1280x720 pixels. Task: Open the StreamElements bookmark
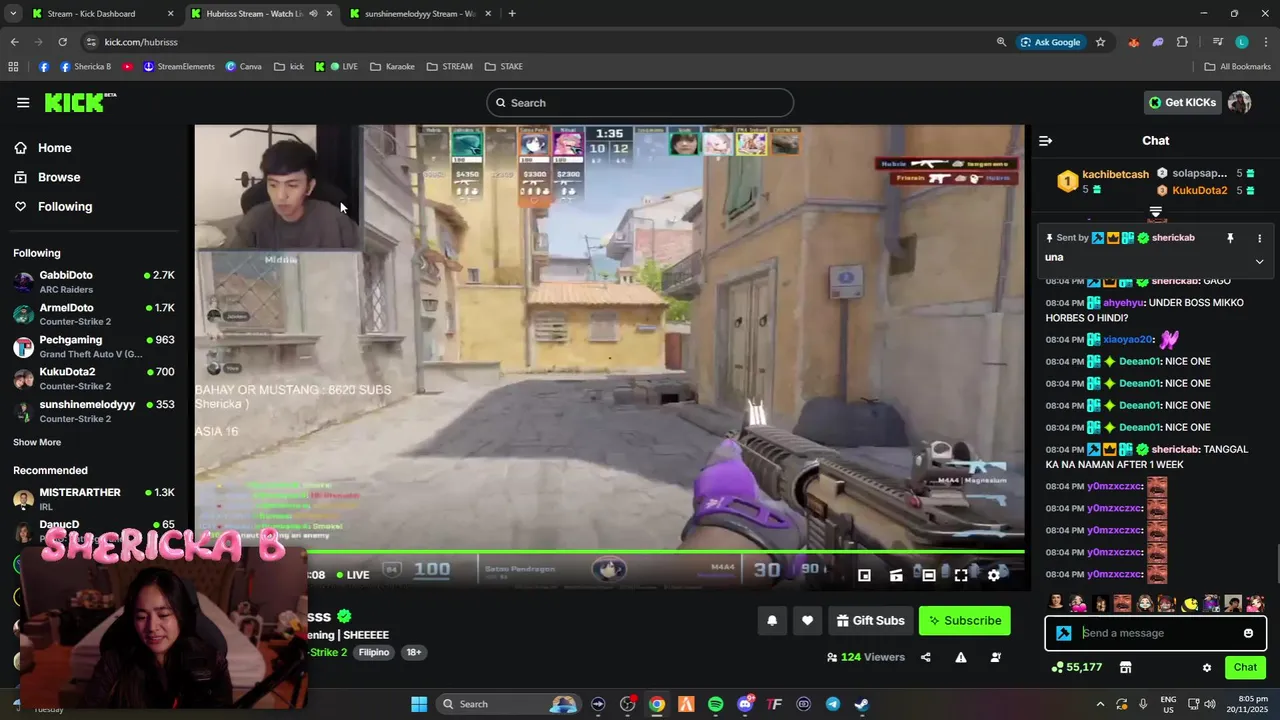pyautogui.click(x=179, y=67)
